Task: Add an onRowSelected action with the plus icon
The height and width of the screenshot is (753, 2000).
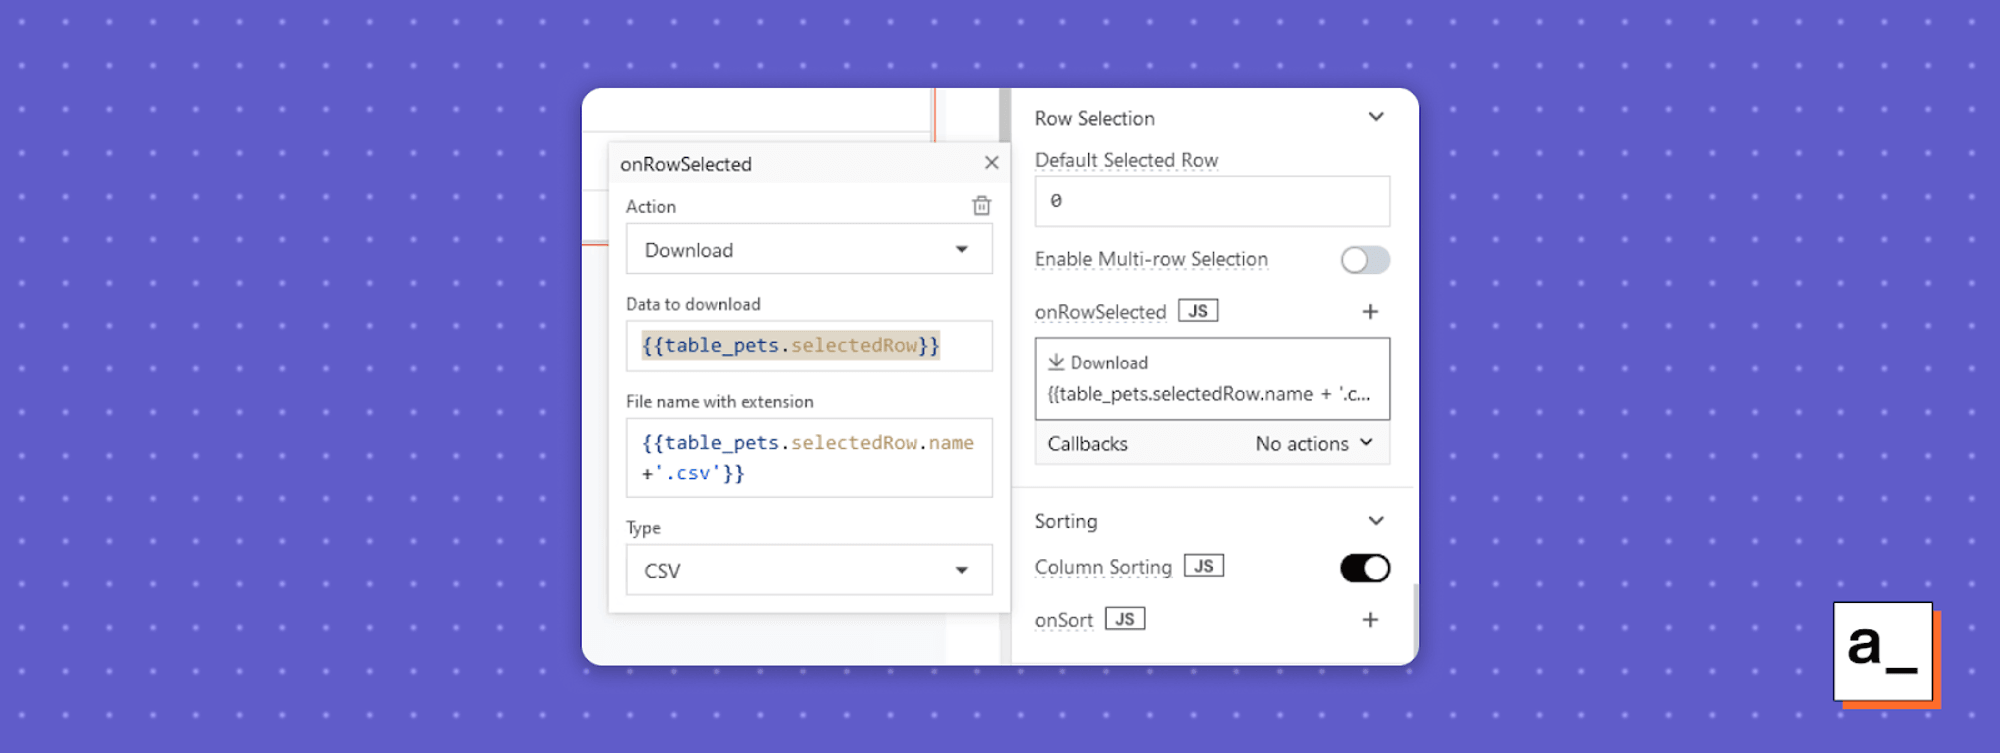Action: tap(1370, 312)
